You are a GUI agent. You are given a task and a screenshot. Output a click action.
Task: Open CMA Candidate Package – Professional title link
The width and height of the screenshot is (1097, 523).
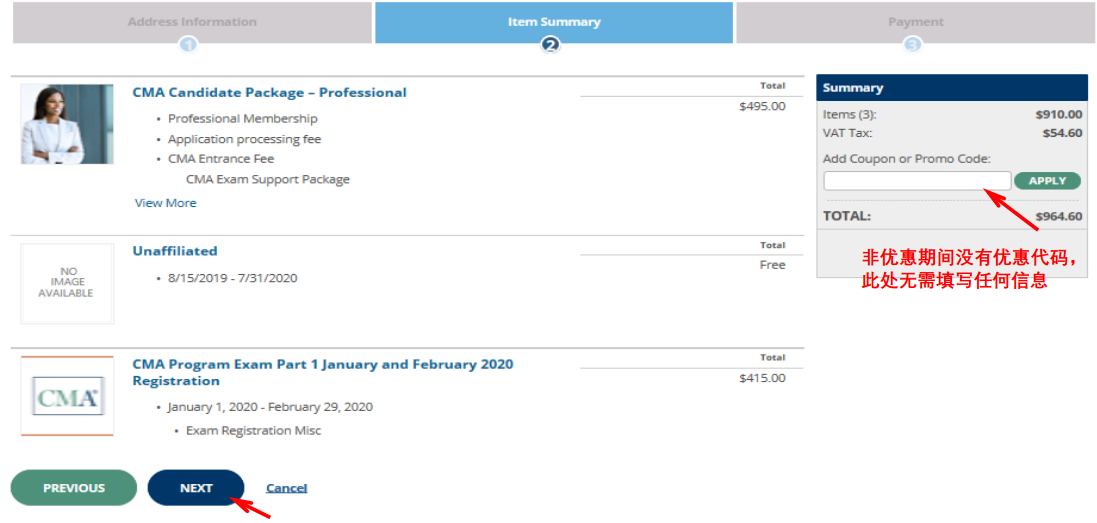pos(269,92)
